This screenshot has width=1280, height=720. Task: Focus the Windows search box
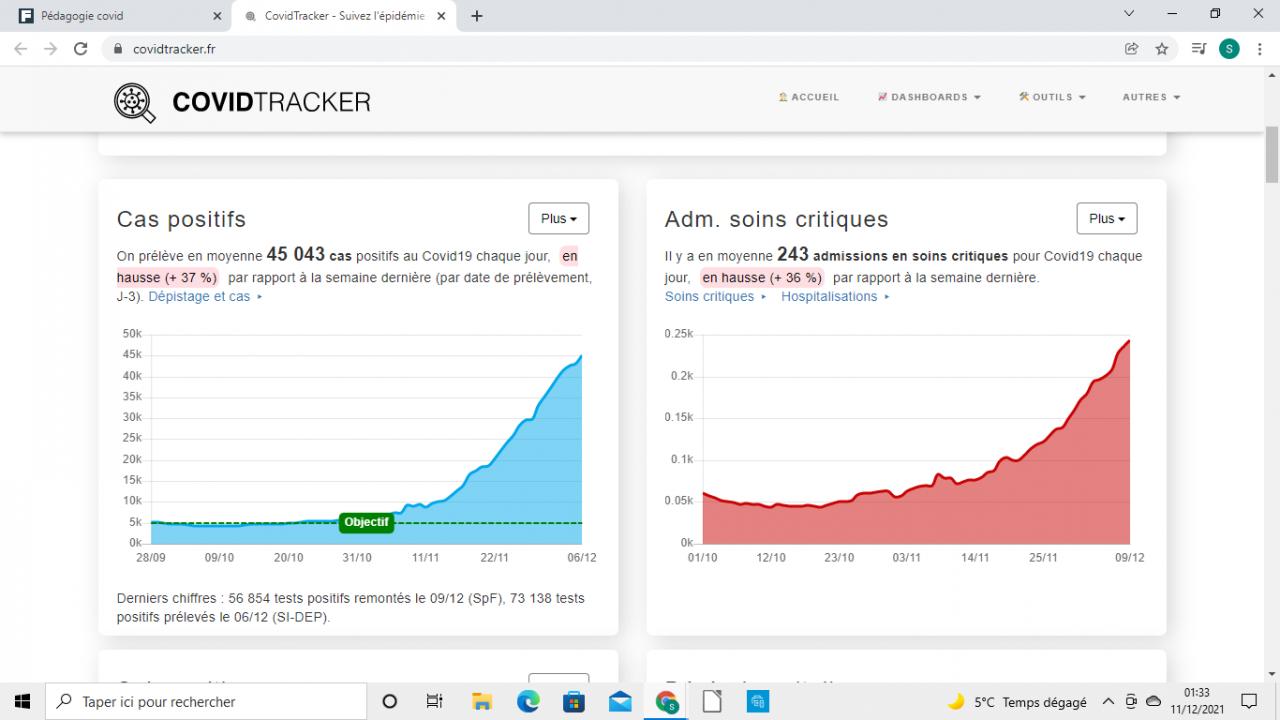[x=206, y=702]
